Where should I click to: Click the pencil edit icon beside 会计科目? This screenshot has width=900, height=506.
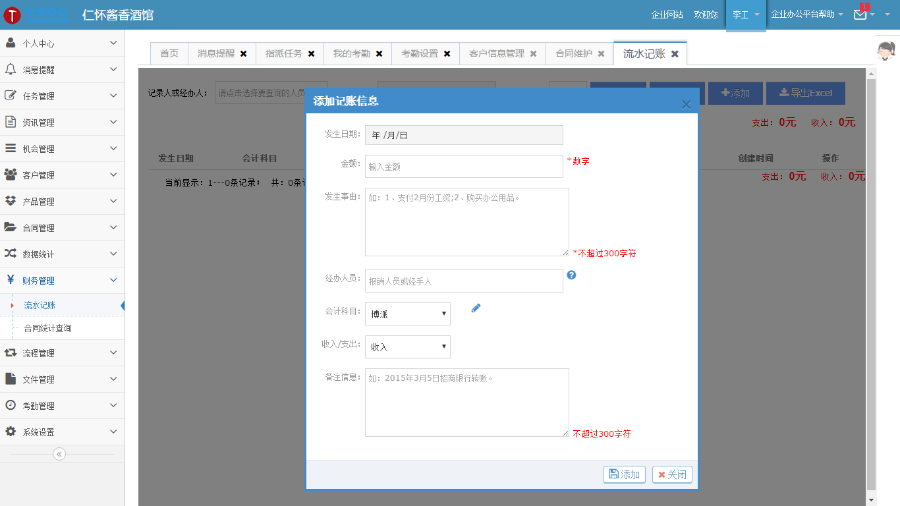click(476, 308)
